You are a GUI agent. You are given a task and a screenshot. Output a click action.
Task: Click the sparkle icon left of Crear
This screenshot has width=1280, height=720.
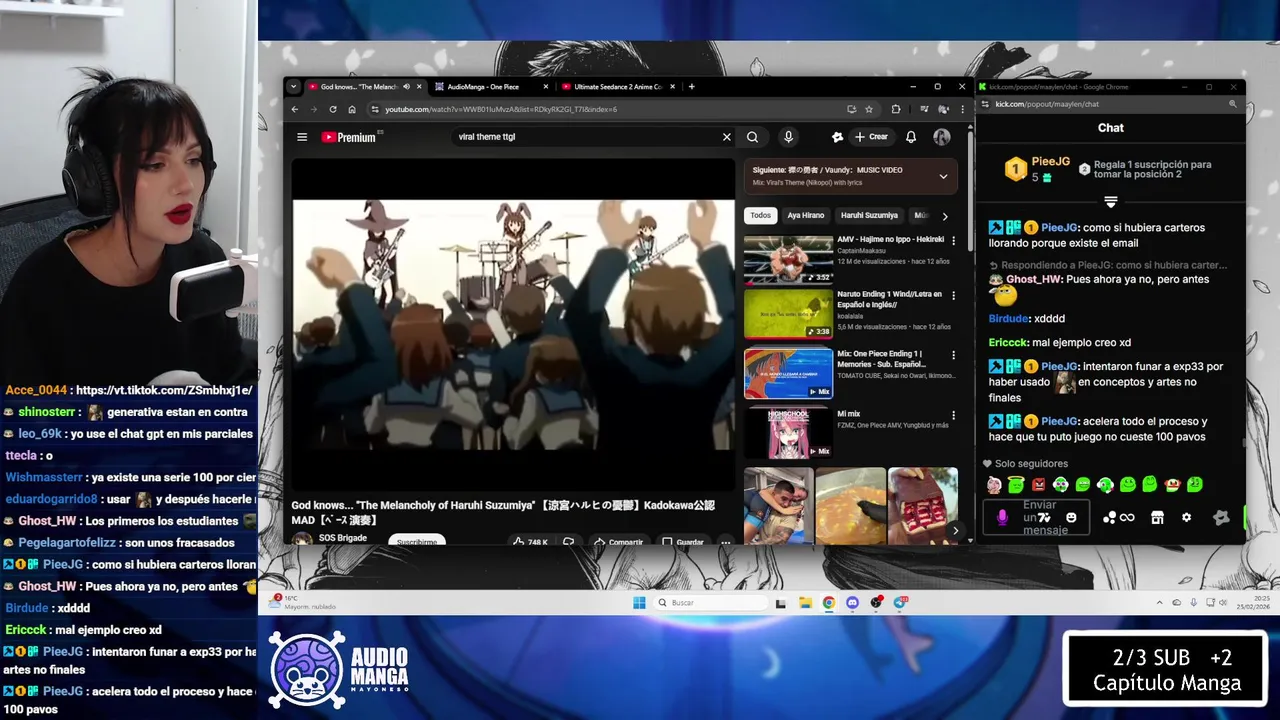pos(837,137)
